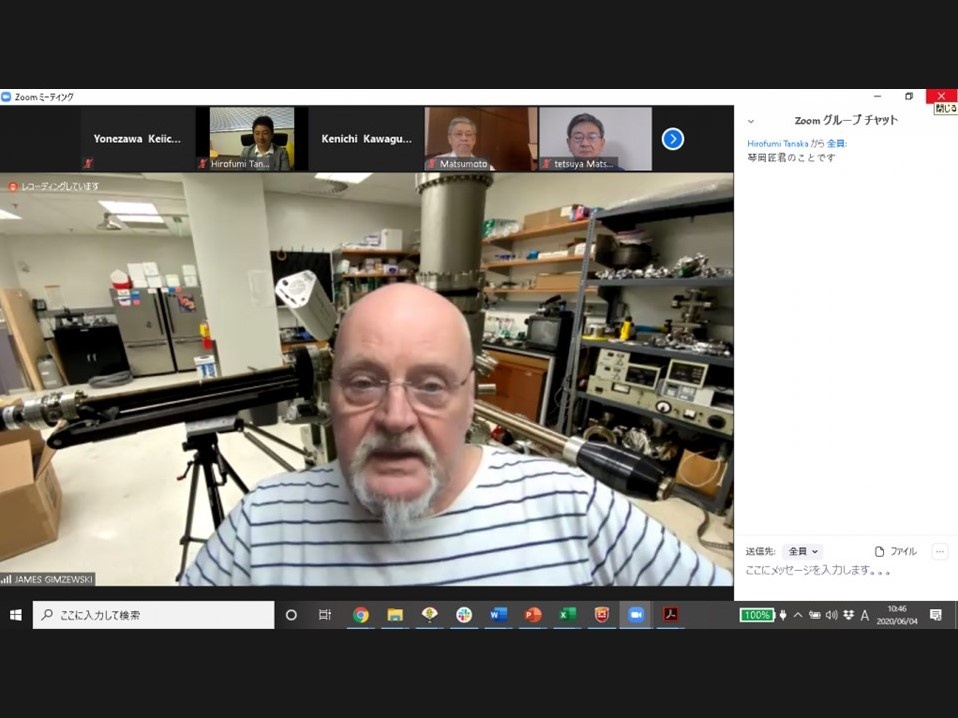Open Task View on the taskbar
This screenshot has width=958, height=718.
click(x=325, y=615)
